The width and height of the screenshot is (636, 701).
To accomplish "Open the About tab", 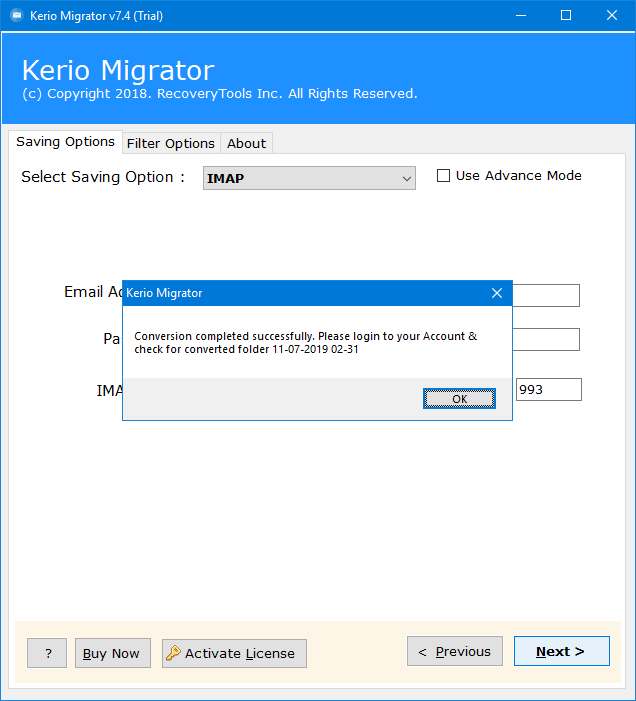I will 246,144.
